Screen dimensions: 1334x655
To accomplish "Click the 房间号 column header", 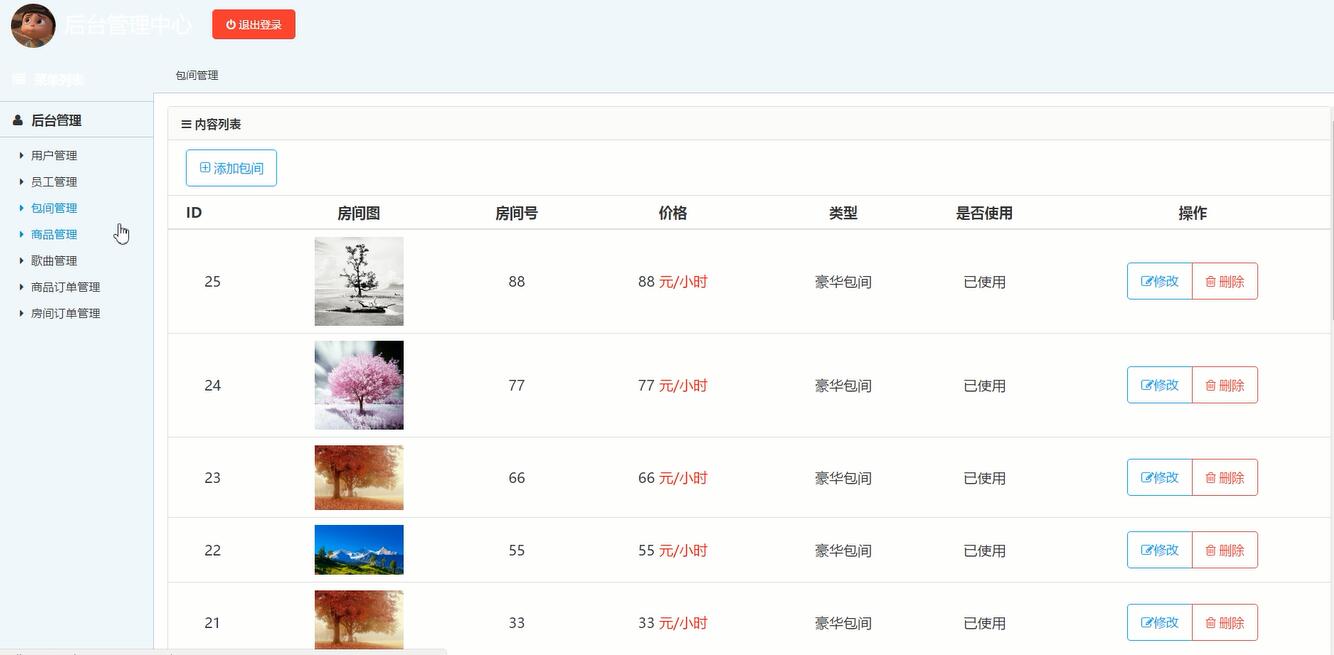I will 517,213.
